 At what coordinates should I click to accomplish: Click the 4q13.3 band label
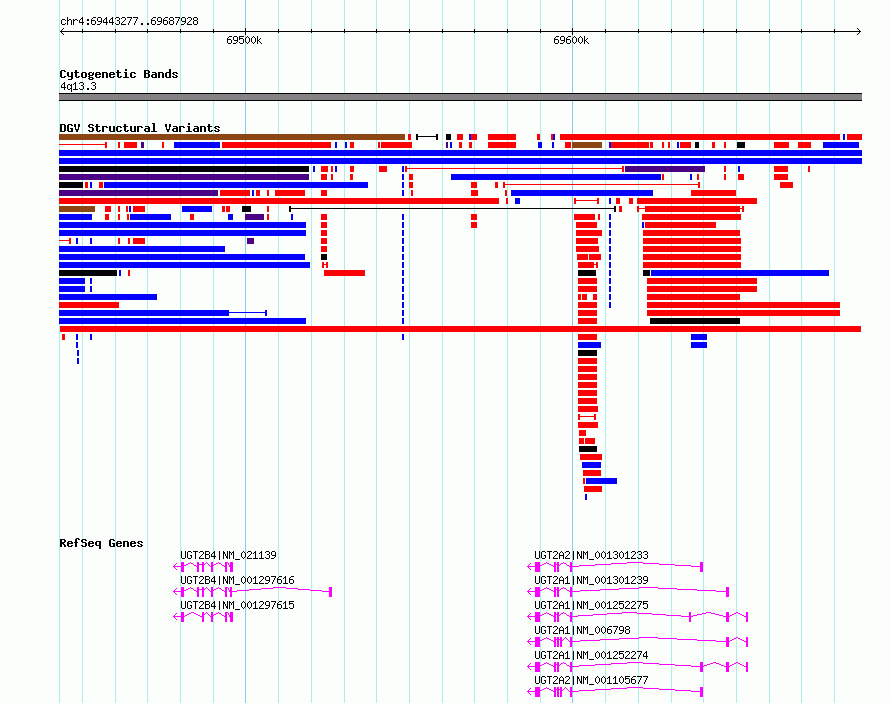click(78, 86)
